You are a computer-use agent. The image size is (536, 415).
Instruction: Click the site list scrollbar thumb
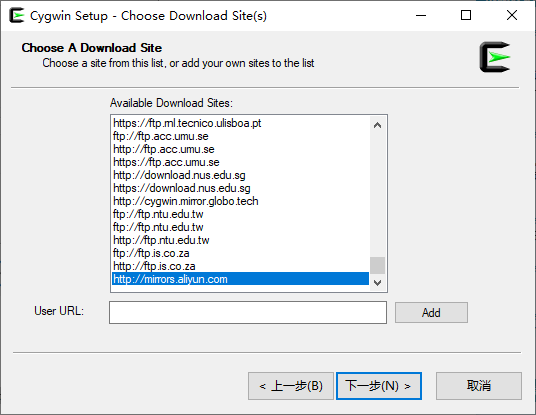coord(377,265)
